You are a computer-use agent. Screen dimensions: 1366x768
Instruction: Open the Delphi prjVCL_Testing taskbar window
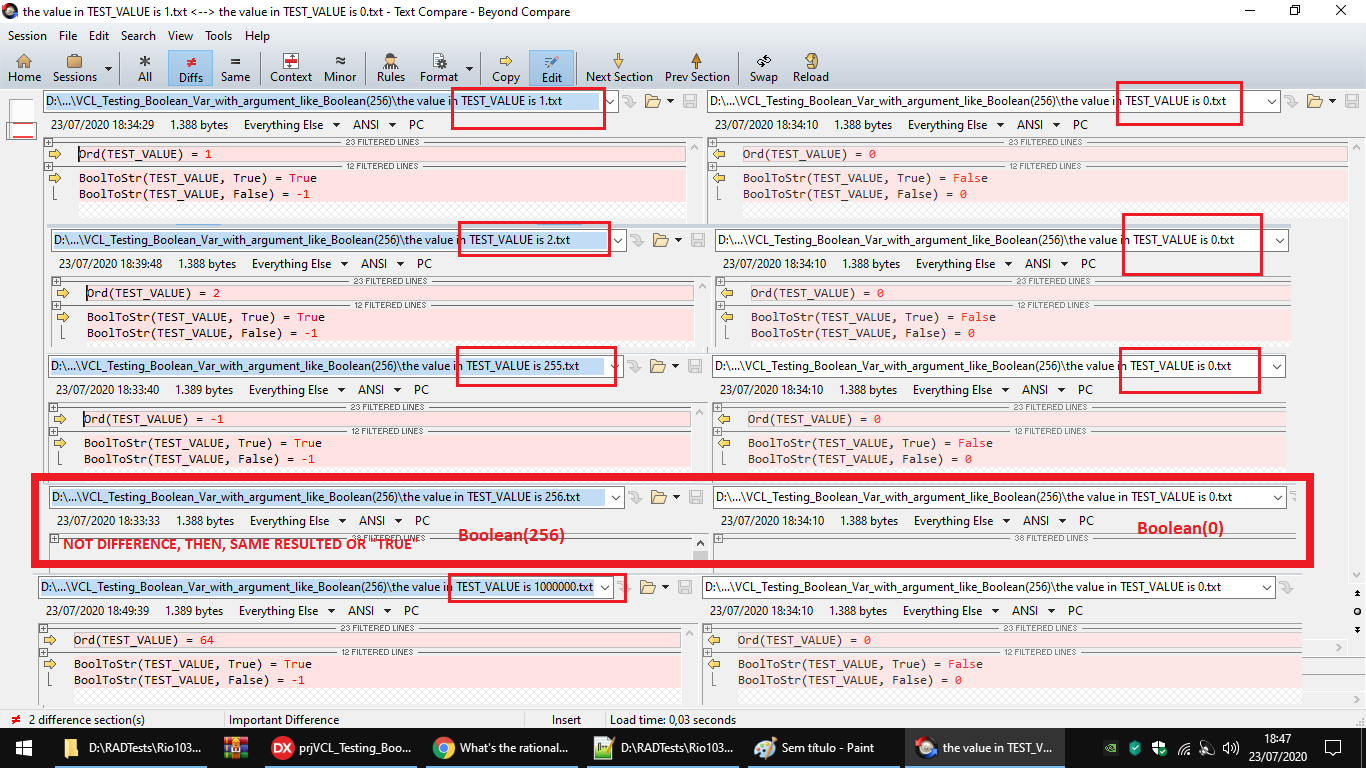[x=344, y=747]
